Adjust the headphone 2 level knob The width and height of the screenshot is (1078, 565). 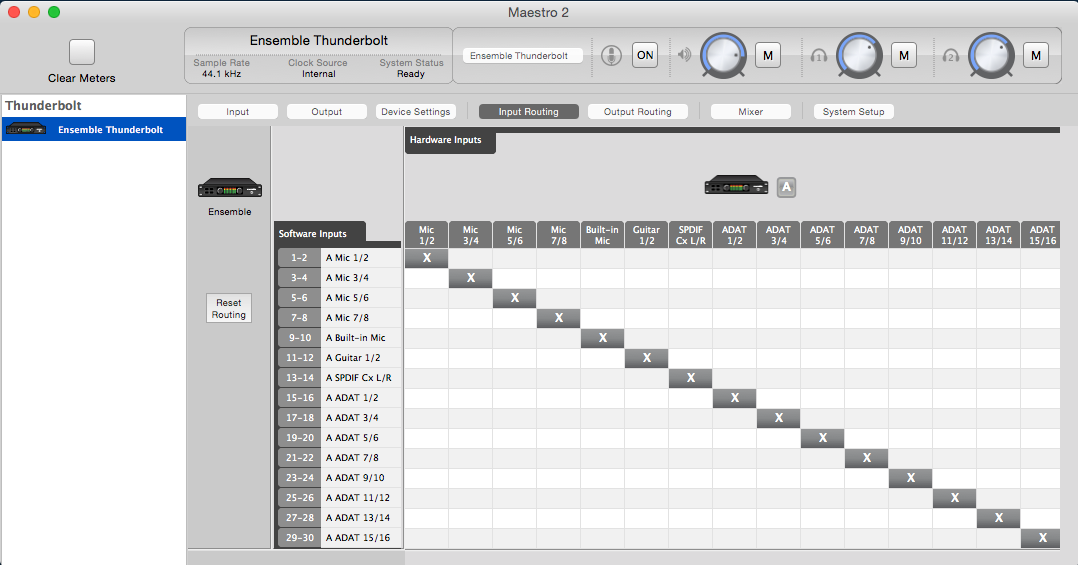[991, 55]
